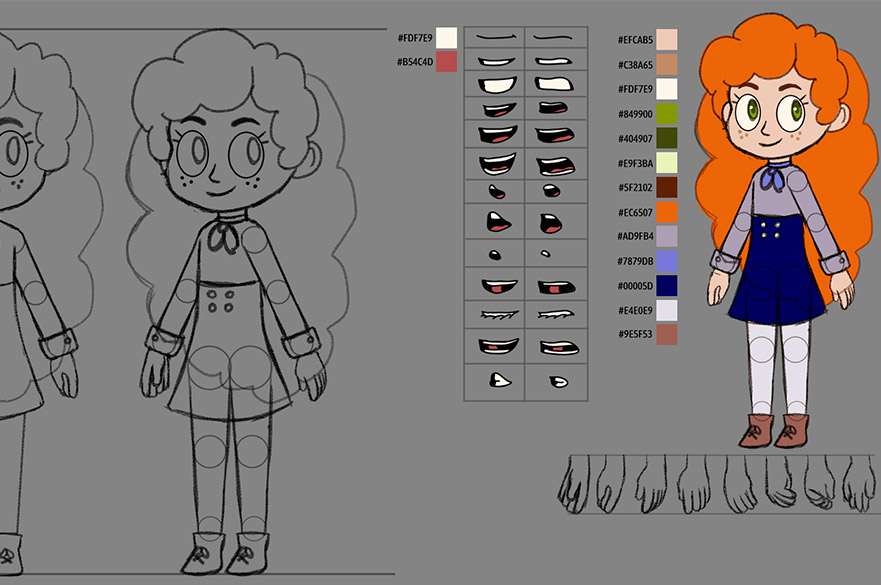Pick the #B54C4D red swatch
Screen dimensions: 881x585
(x=447, y=62)
